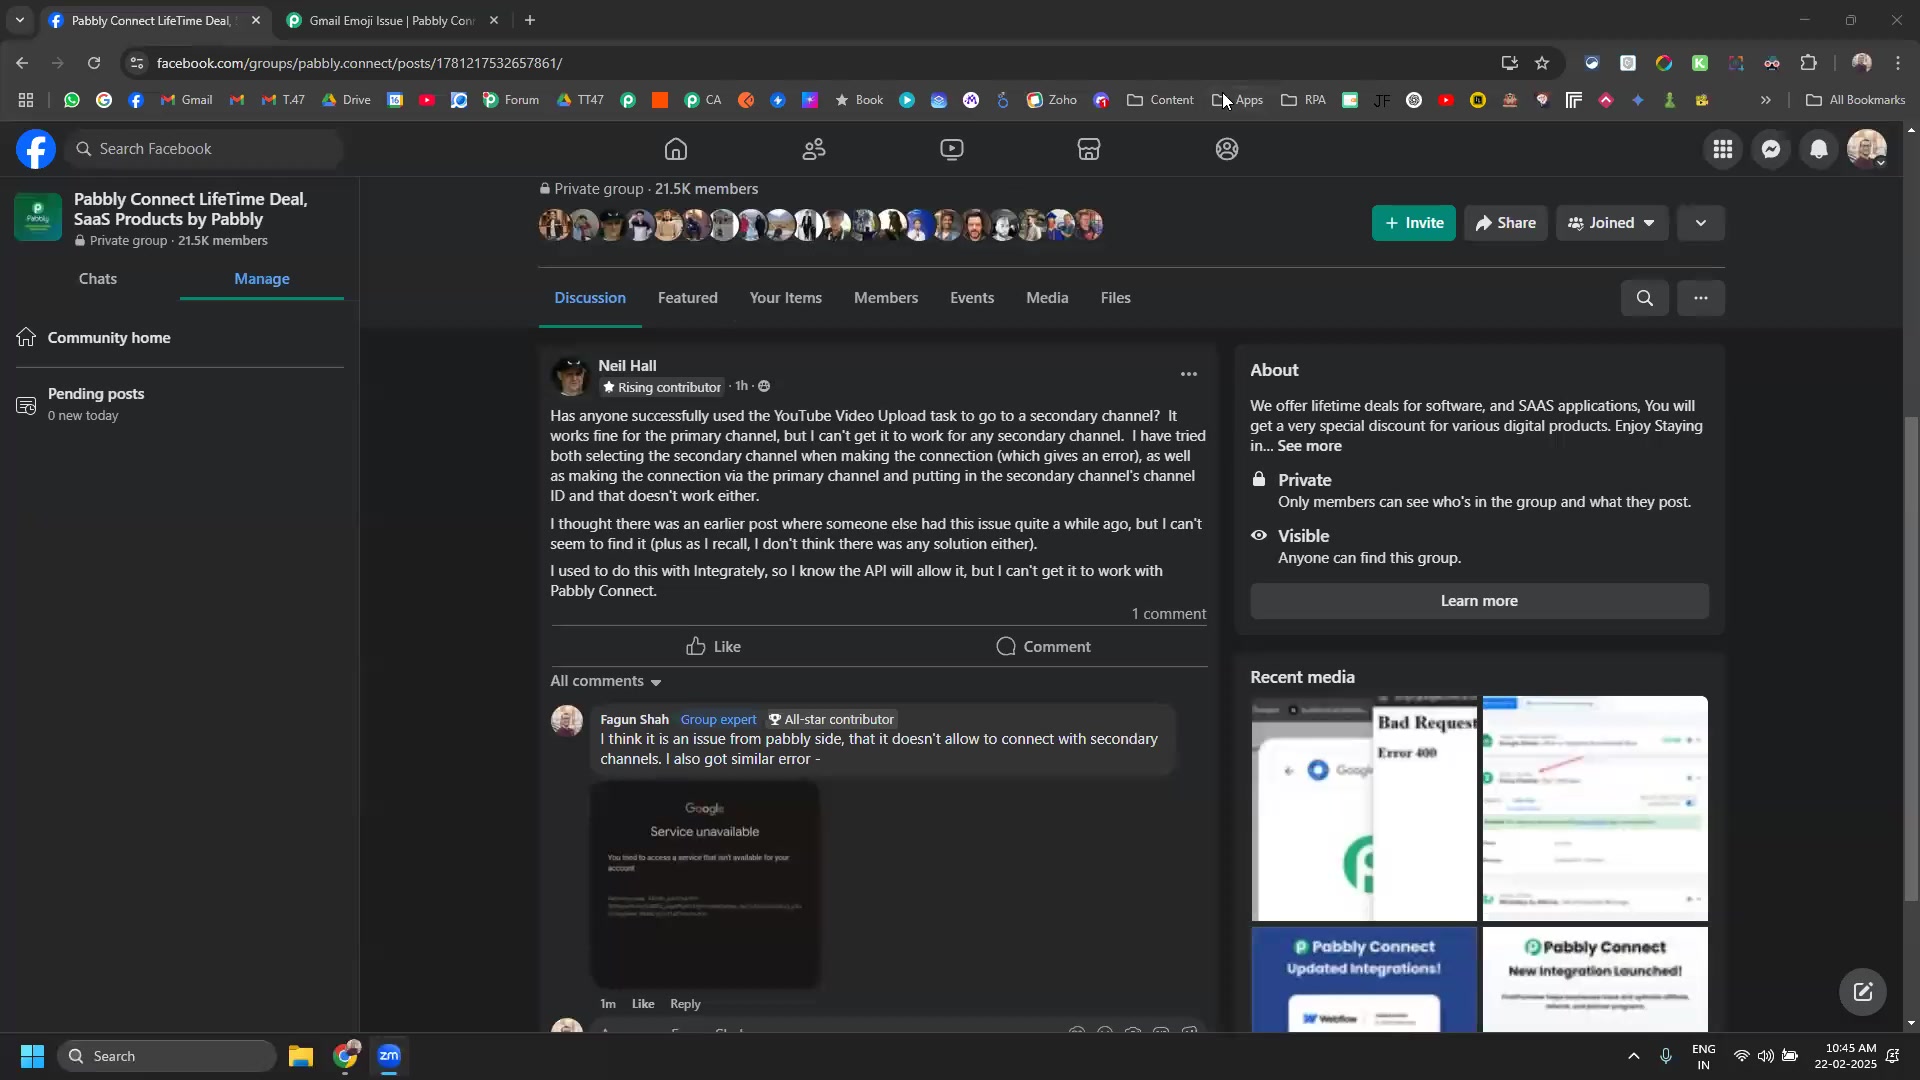
Task: Click the Learn more button
Action: point(1479,601)
